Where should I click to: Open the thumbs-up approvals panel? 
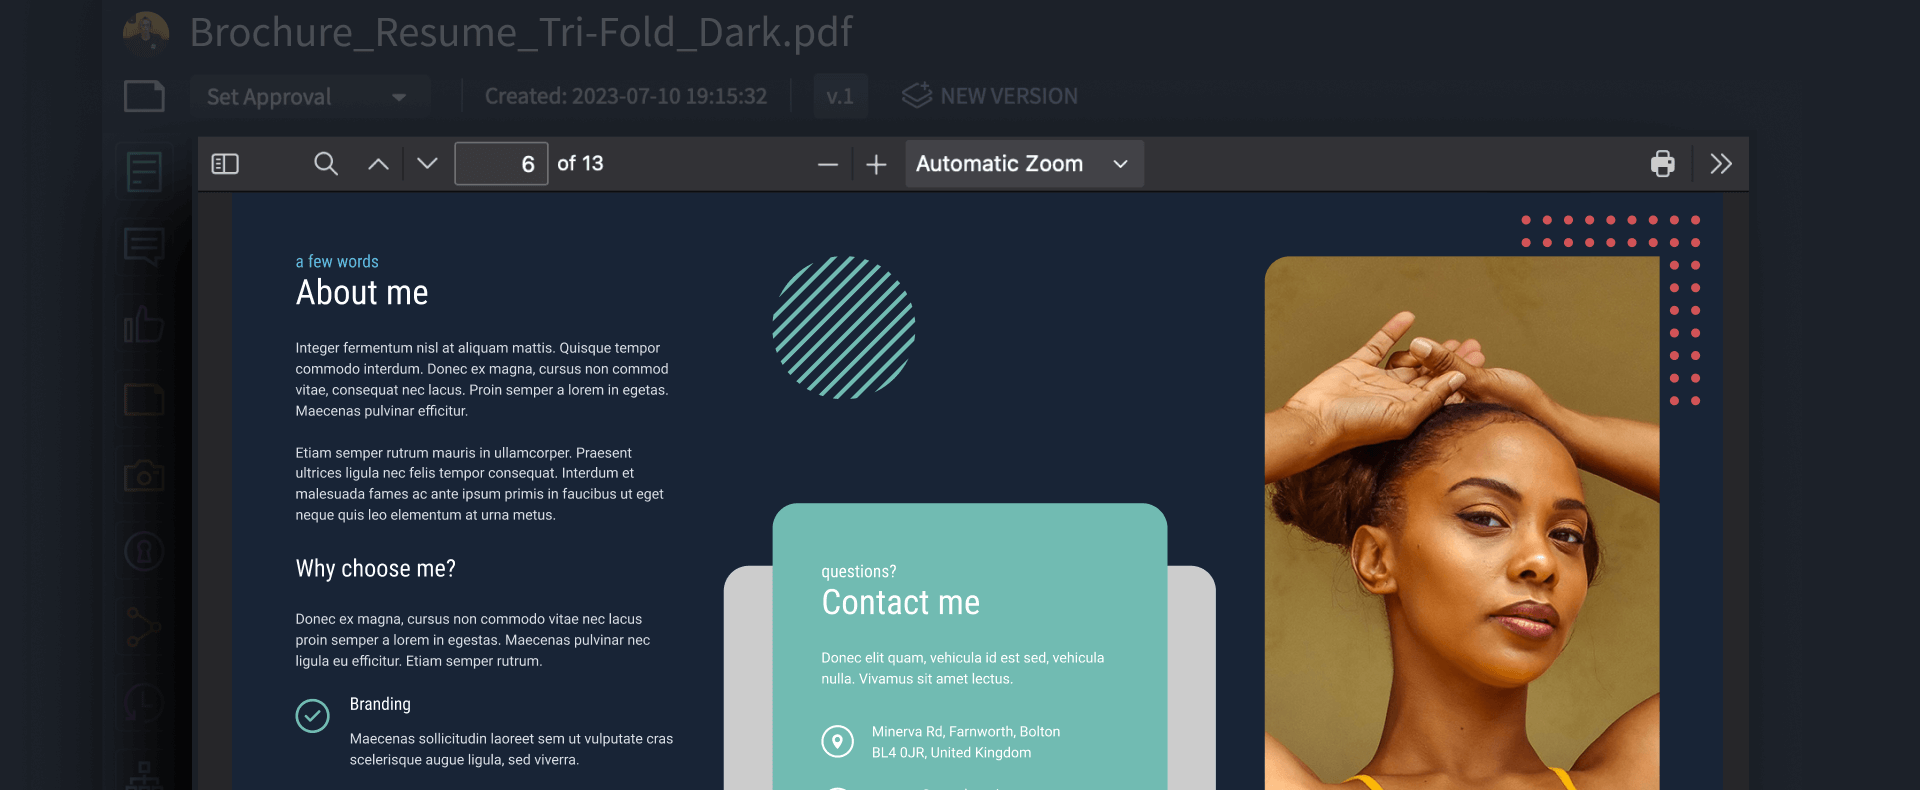(144, 325)
